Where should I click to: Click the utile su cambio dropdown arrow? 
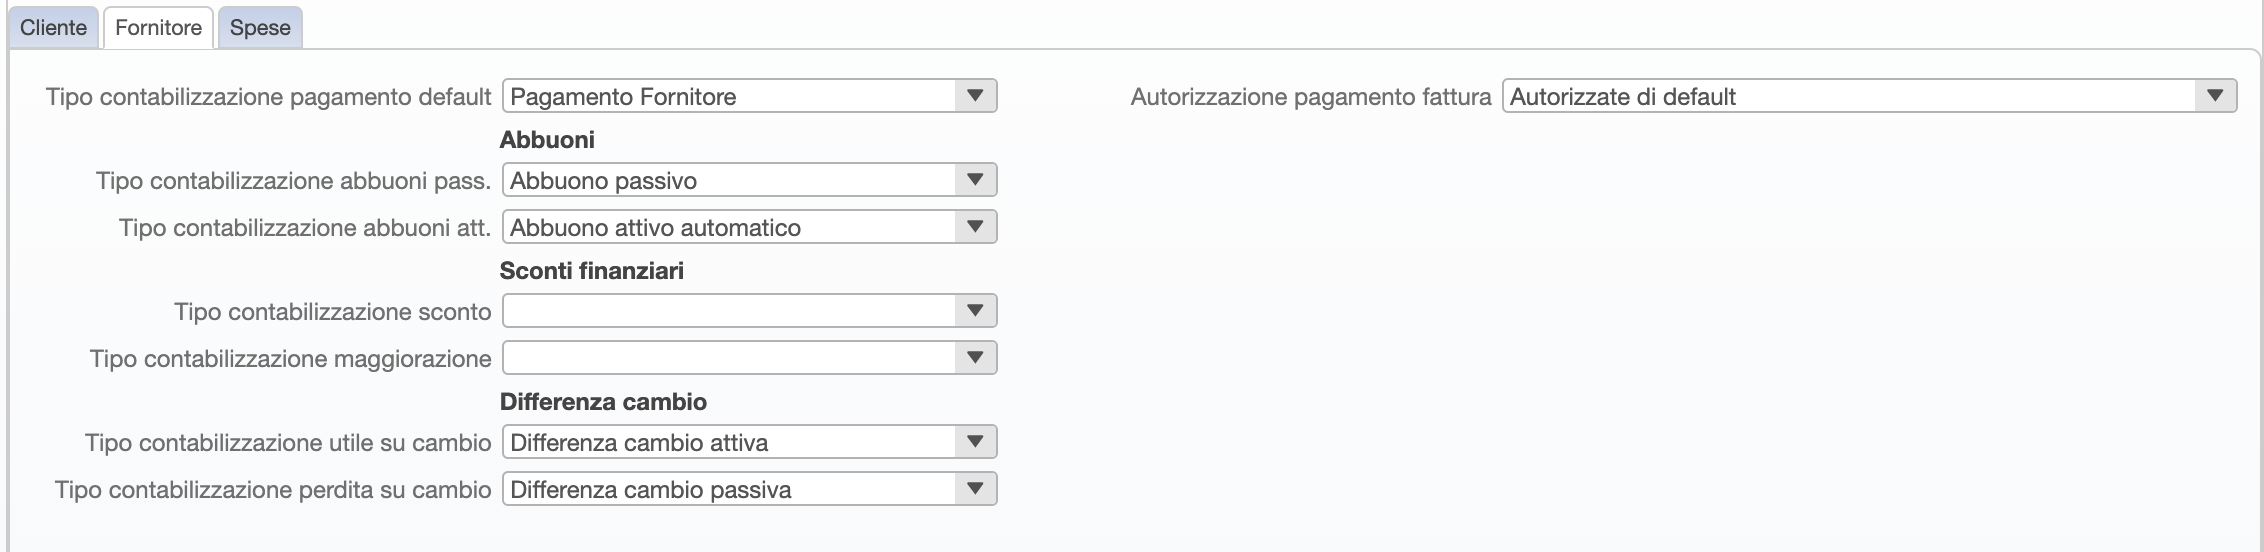[974, 442]
